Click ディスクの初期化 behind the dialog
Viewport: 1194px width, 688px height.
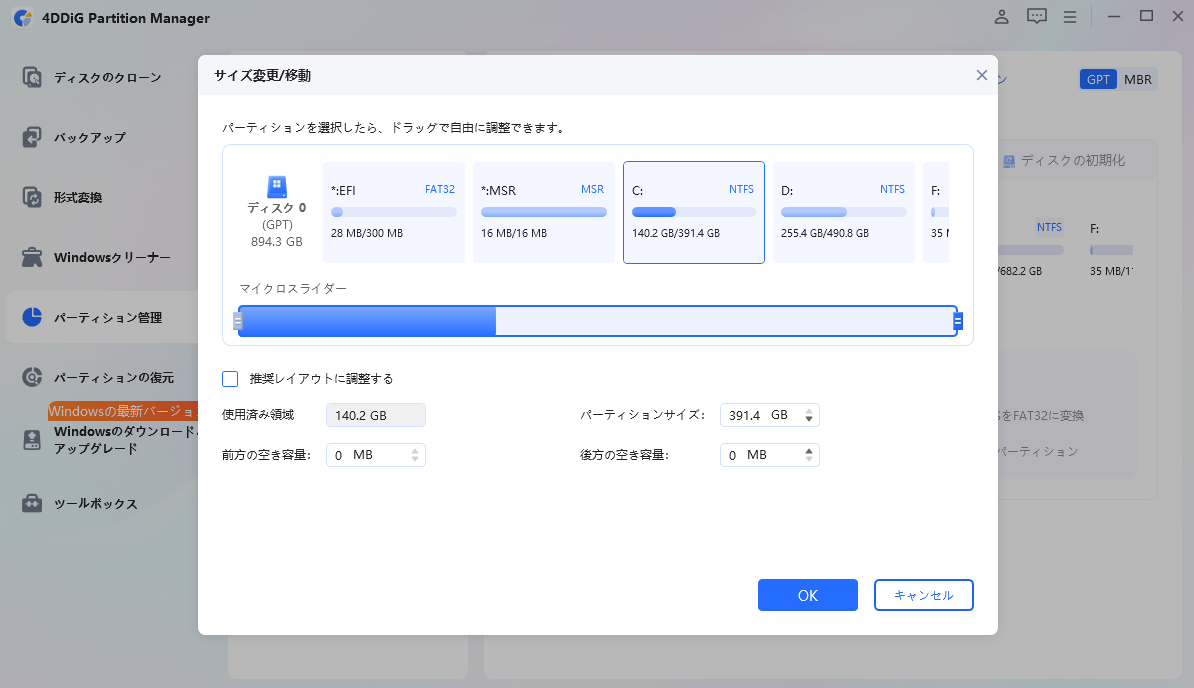(1072, 161)
